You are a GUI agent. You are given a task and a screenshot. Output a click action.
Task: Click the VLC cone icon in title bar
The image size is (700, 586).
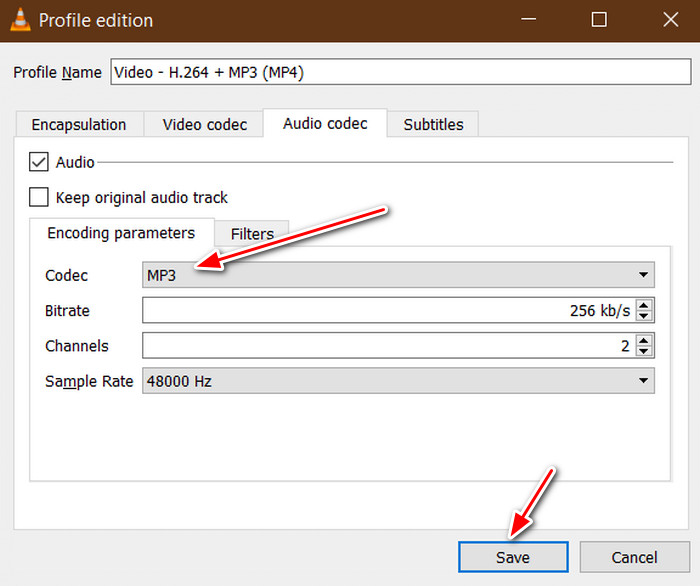click(21, 20)
